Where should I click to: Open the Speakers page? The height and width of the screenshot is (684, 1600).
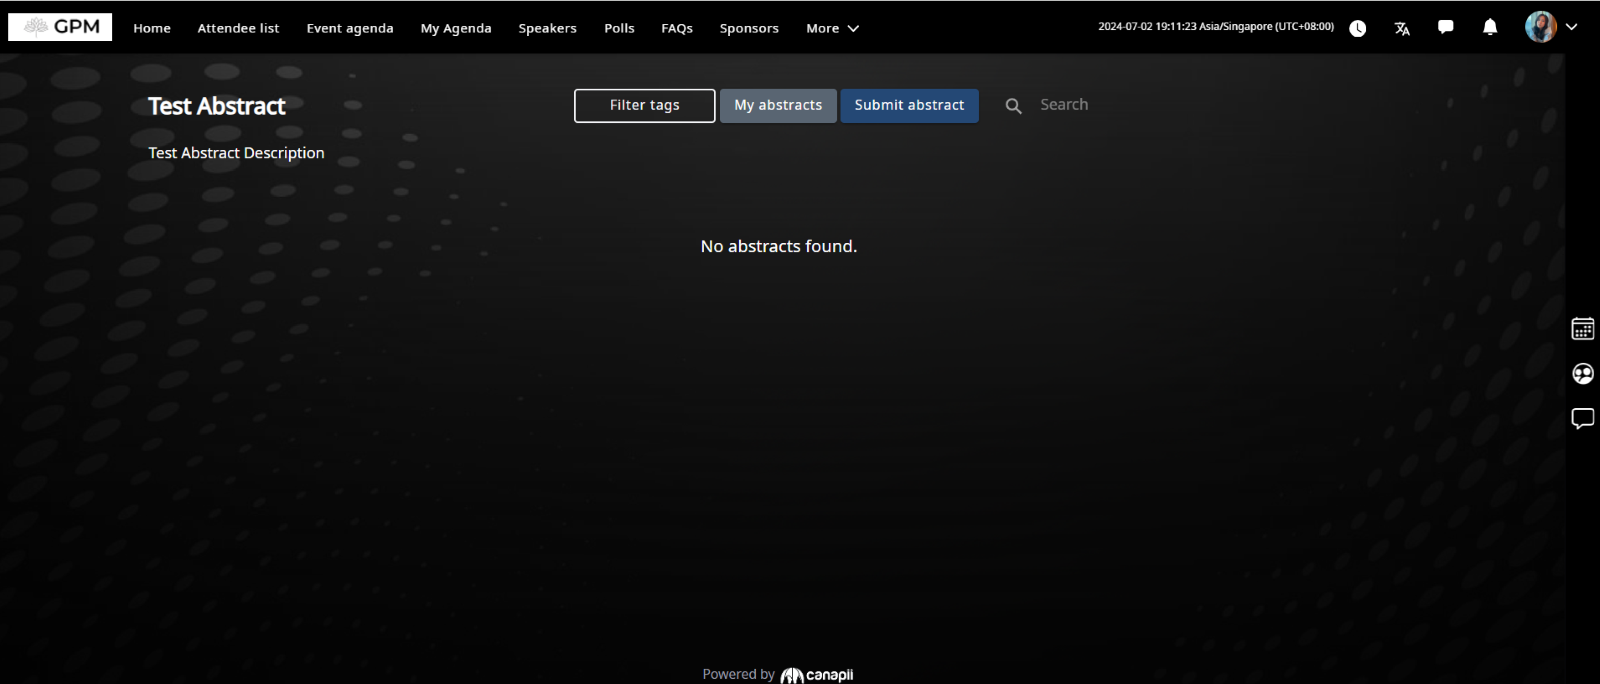[547, 28]
